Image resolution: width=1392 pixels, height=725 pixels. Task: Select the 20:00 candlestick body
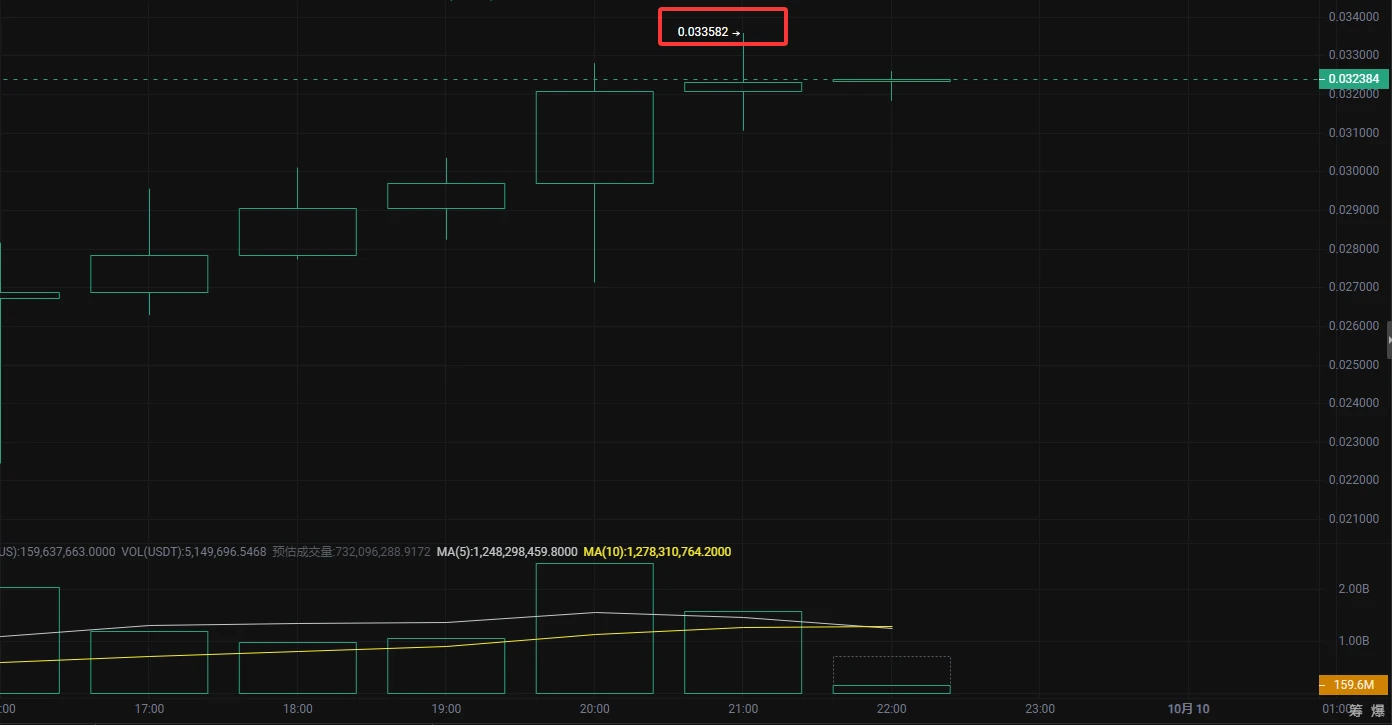click(x=595, y=137)
